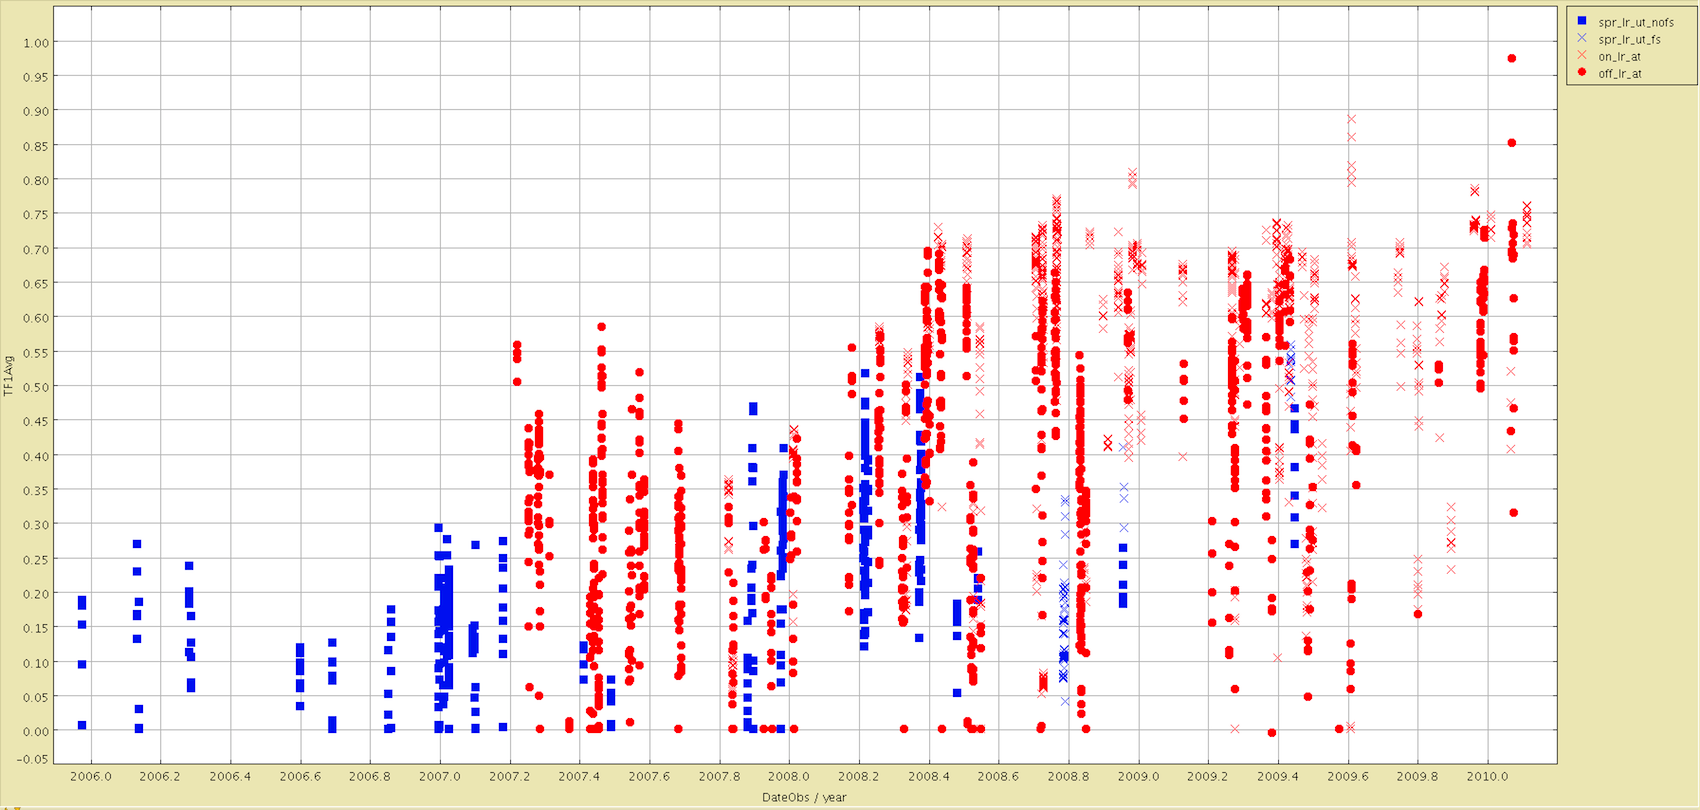This screenshot has height=810, width=1700.
Task: Select the on_lr_at legend label
Action: (1619, 56)
